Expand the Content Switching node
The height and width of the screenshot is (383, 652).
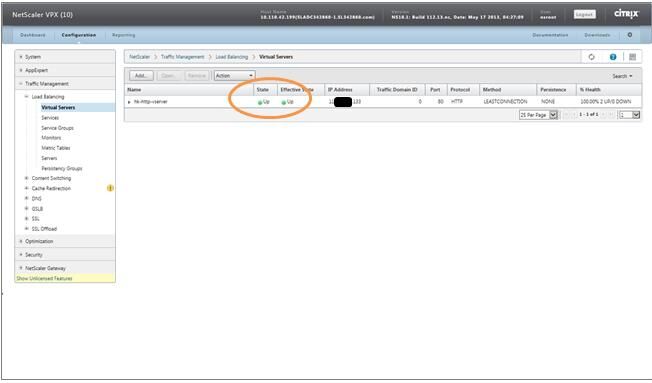tap(27, 178)
